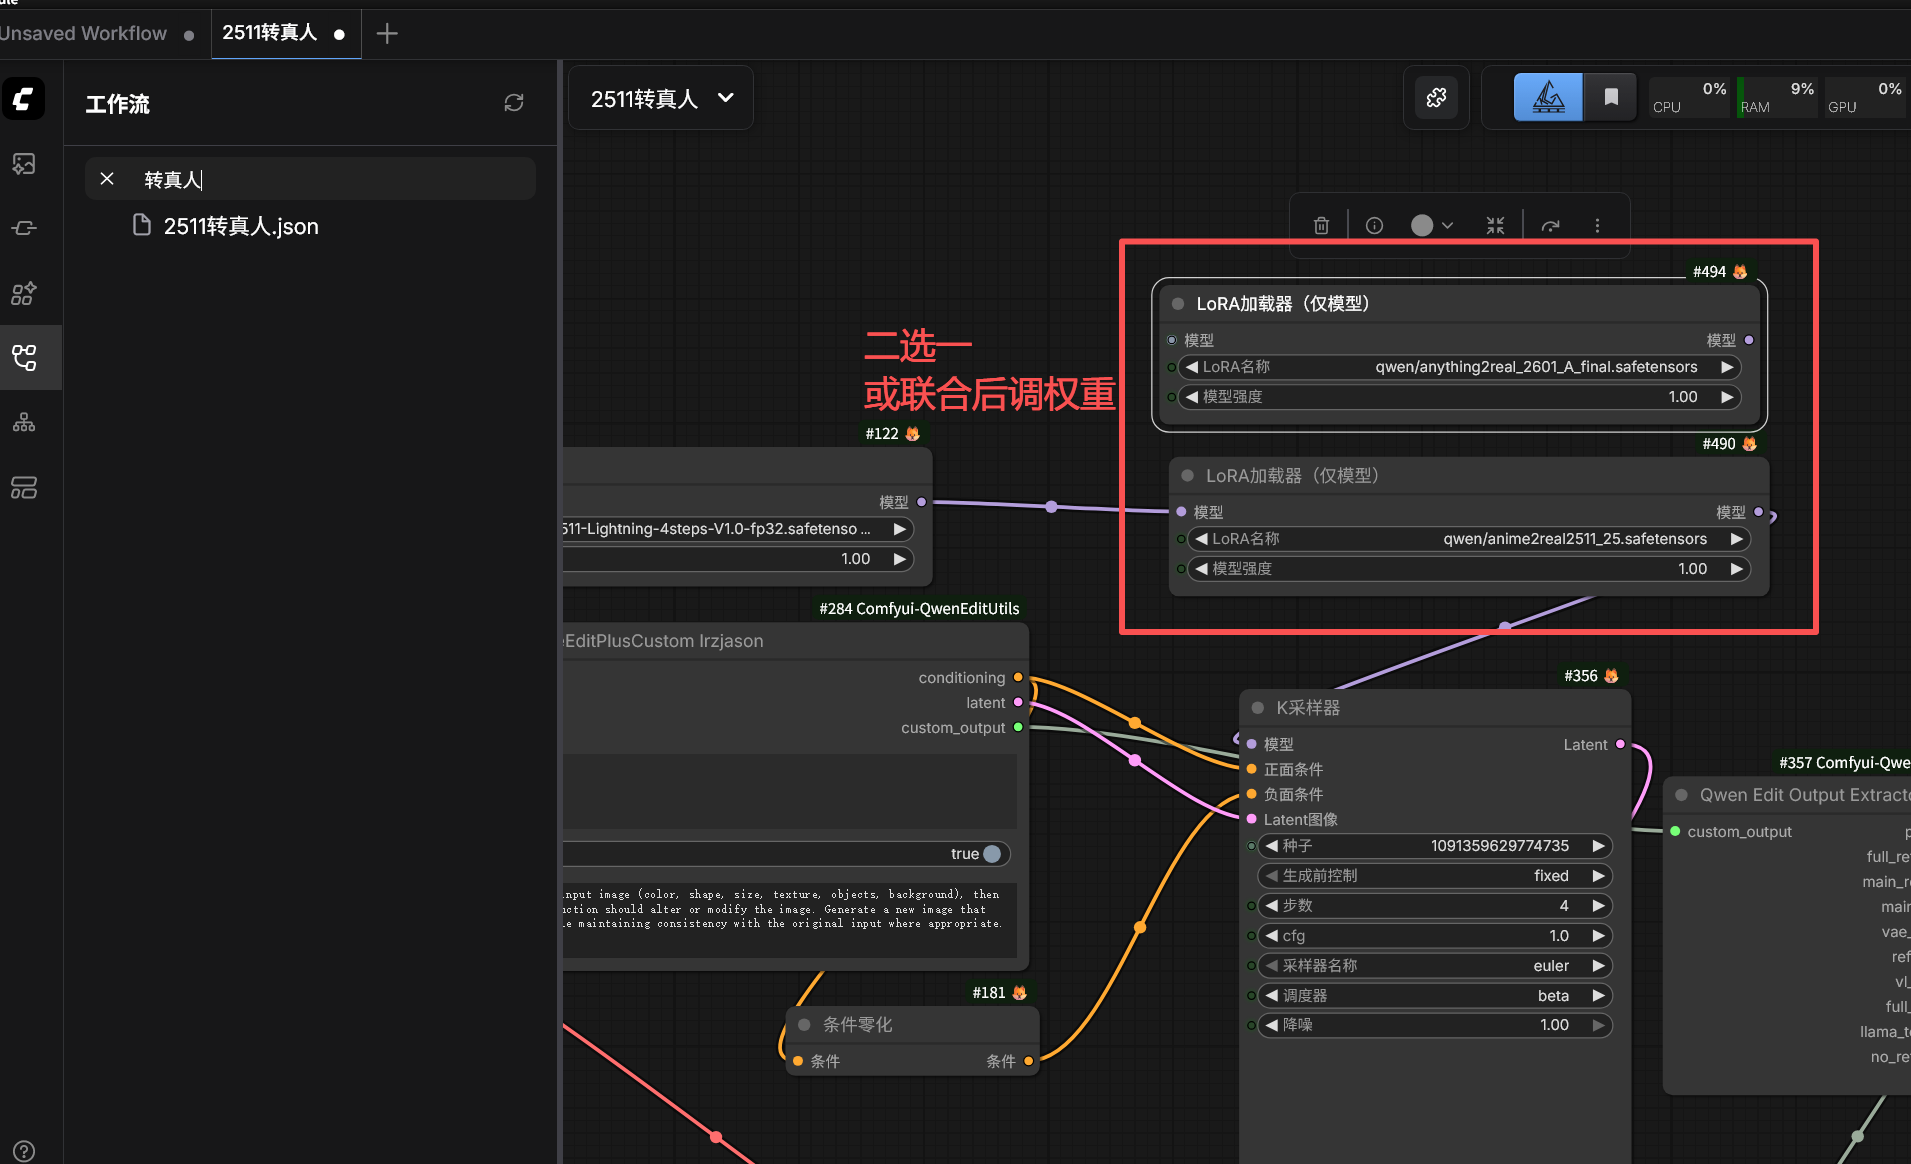Viewport: 1911px width, 1164px height.
Task: Toggle collapse dot of K采样器 node
Action: 1258,708
